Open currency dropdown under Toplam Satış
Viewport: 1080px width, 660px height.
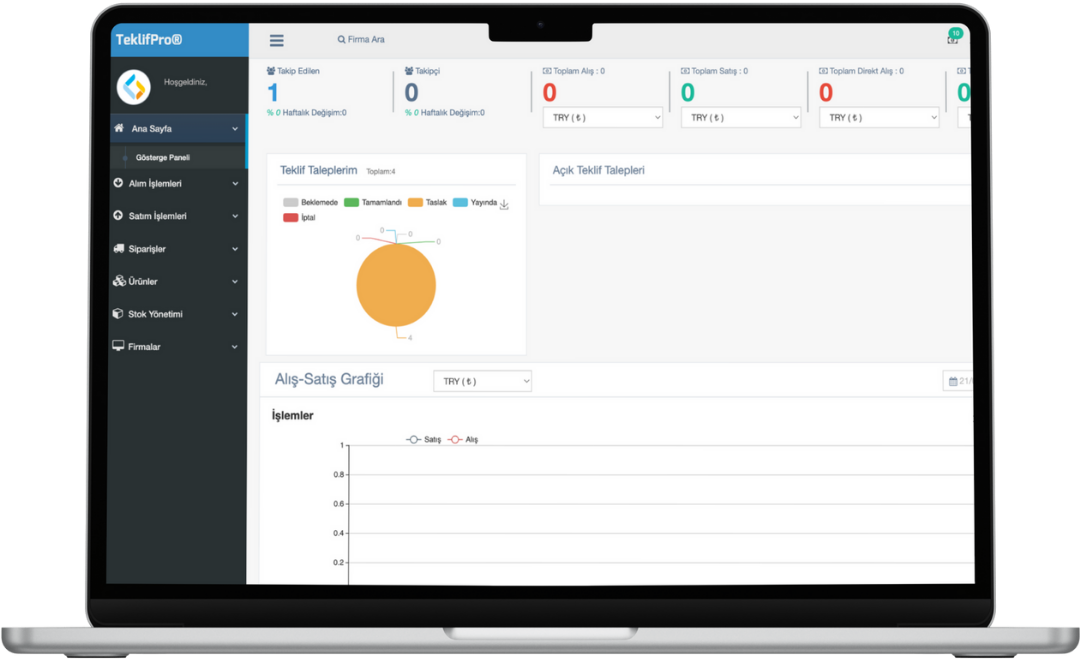click(x=741, y=118)
